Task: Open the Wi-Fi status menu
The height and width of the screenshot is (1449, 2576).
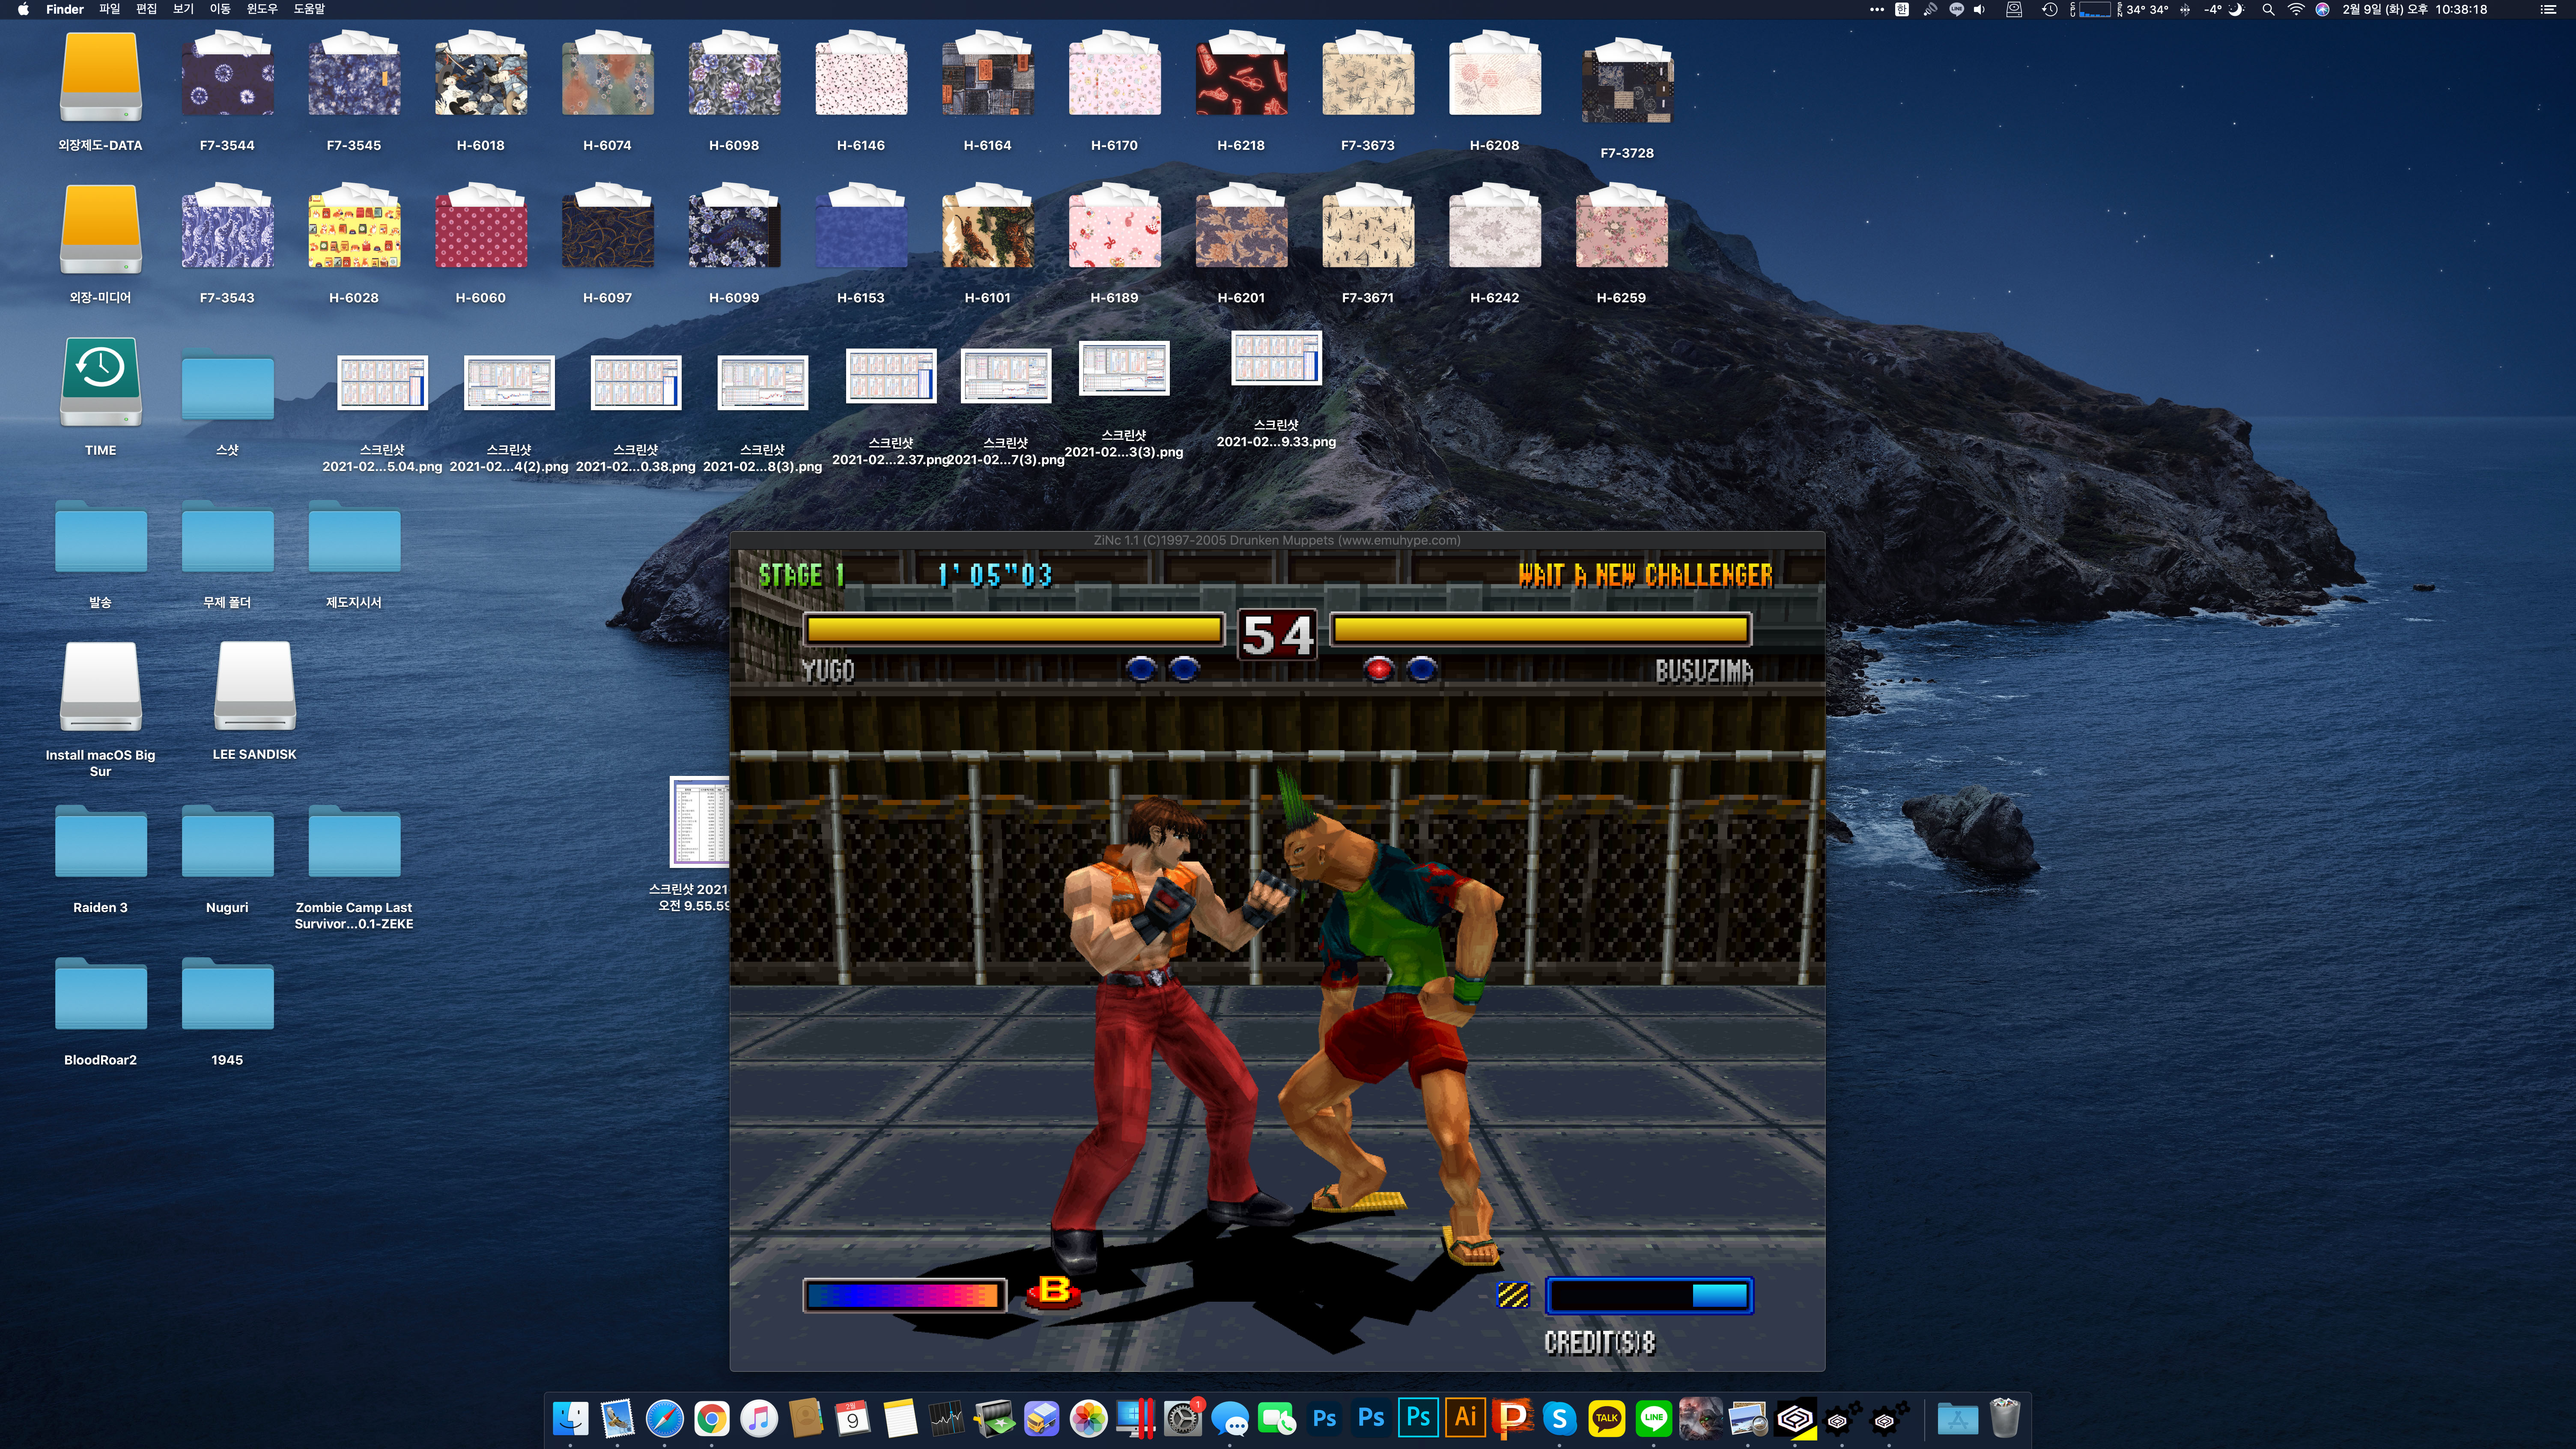Action: (x=2296, y=9)
